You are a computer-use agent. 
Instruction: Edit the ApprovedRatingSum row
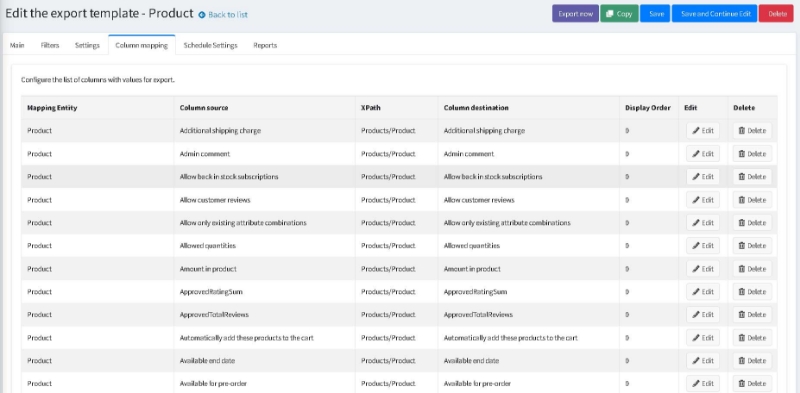[x=703, y=292]
